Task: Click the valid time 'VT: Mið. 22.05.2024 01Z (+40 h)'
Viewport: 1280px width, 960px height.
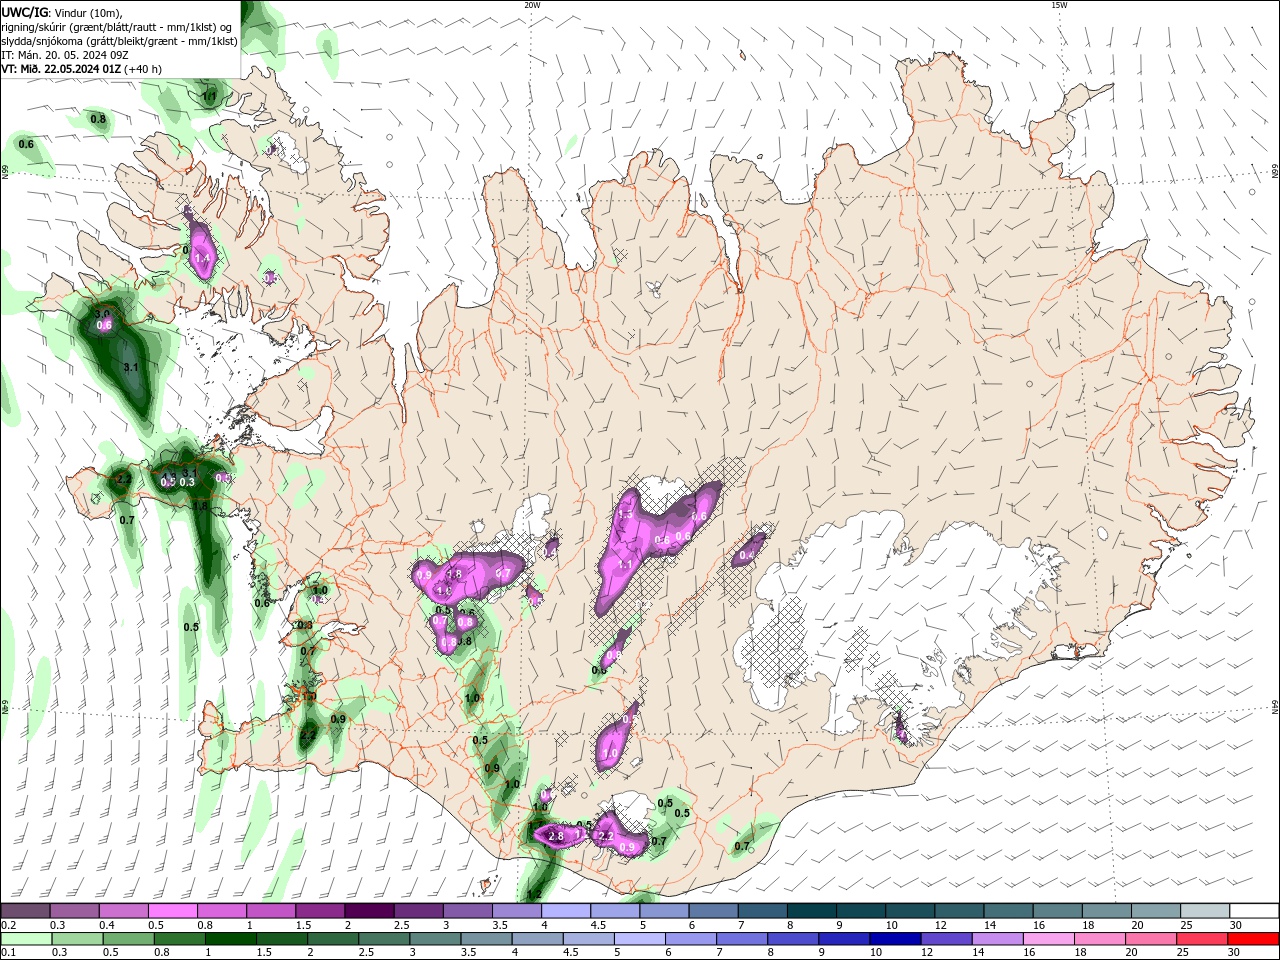Action: pos(81,69)
